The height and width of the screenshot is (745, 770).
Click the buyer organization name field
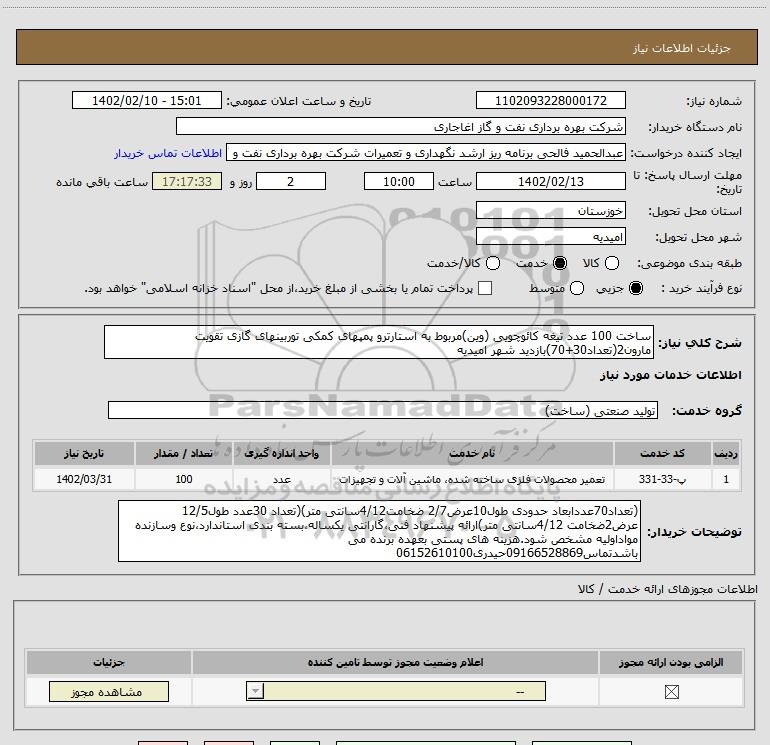tap(401, 126)
